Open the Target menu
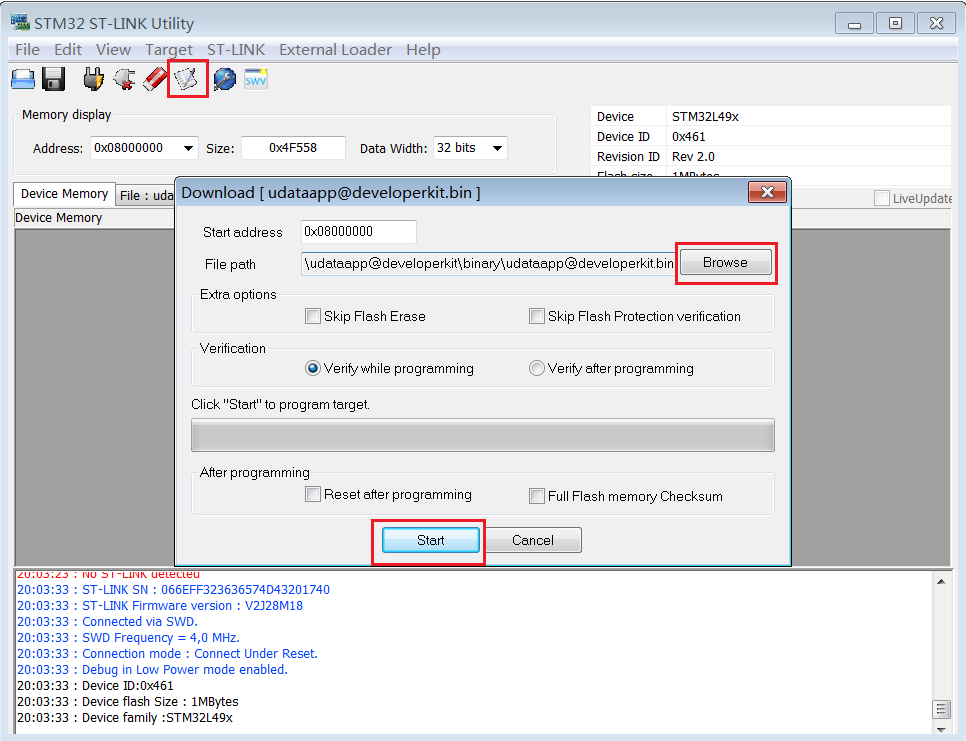 point(169,49)
